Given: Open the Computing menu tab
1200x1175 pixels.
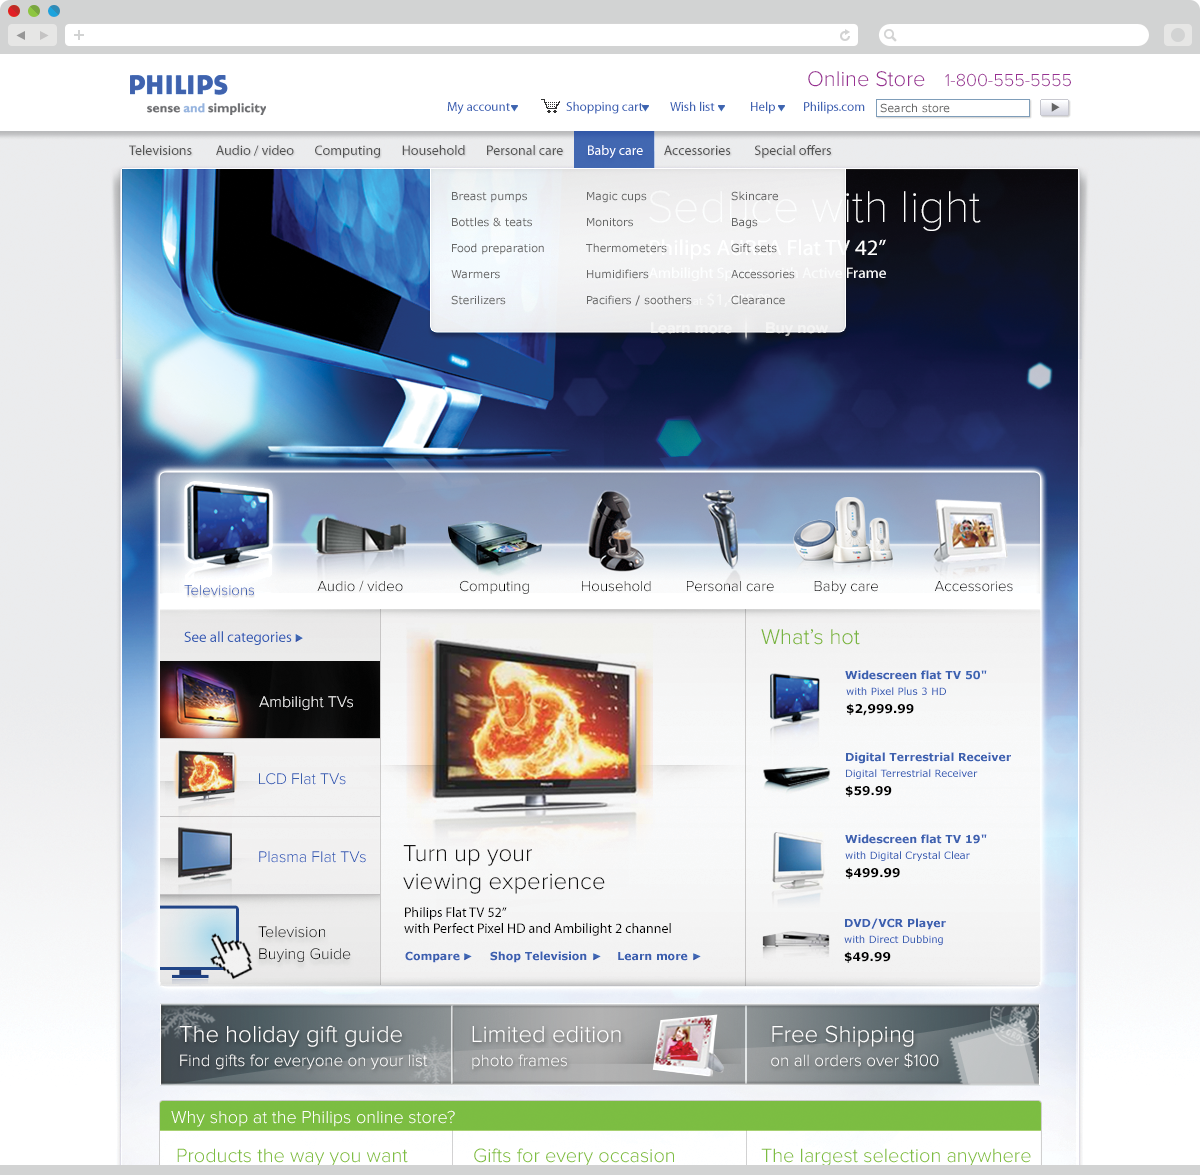Looking at the screenshot, I should pyautogui.click(x=347, y=150).
